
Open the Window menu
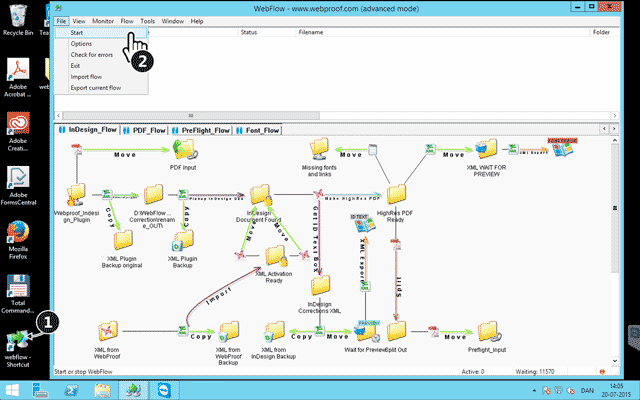click(173, 21)
